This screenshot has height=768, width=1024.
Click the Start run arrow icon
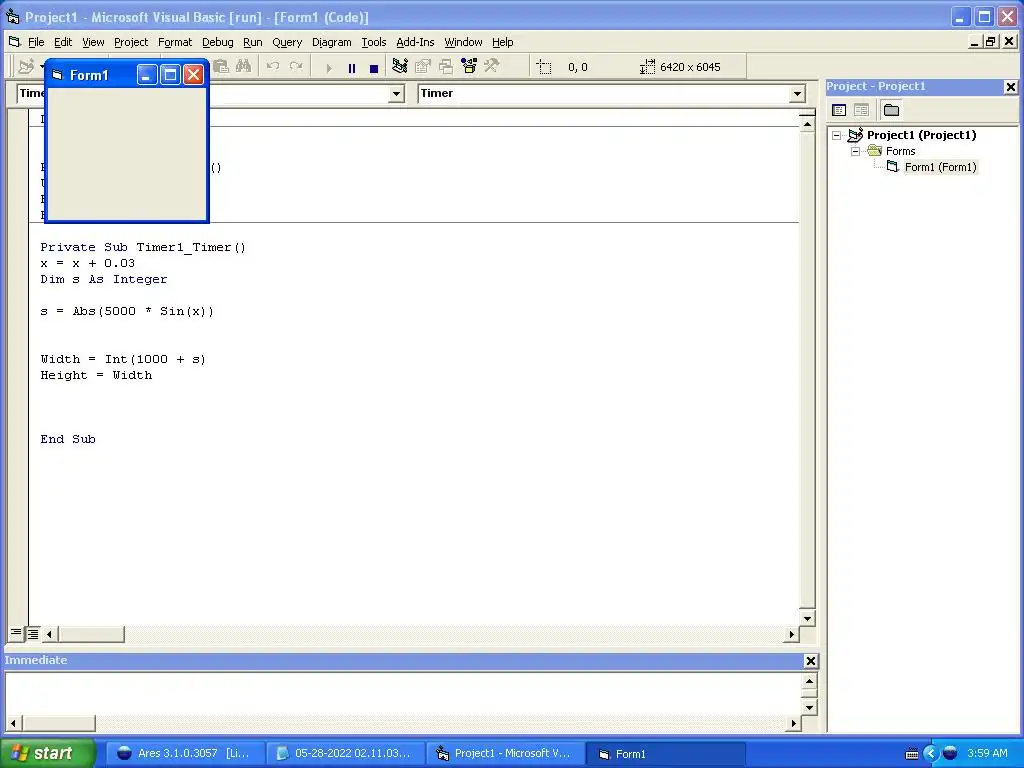328,67
